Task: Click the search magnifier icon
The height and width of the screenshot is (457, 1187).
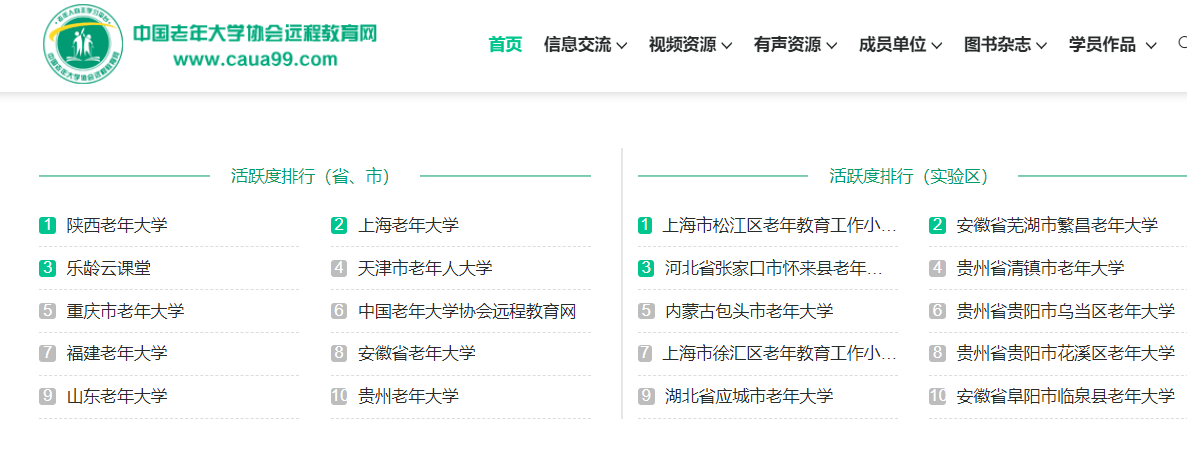Action: pyautogui.click(x=1182, y=43)
